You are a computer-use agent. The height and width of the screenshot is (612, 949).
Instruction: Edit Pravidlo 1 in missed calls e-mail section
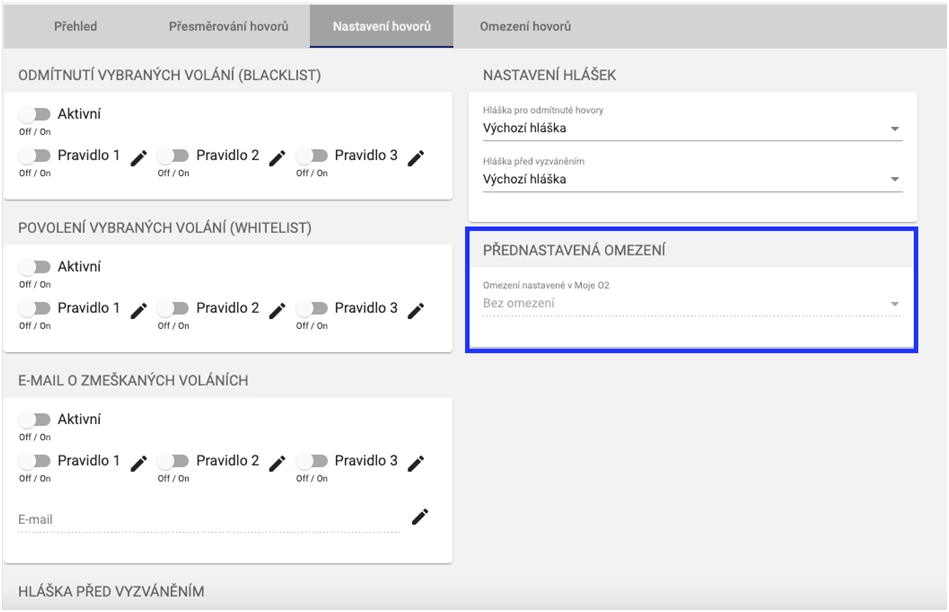(x=139, y=462)
